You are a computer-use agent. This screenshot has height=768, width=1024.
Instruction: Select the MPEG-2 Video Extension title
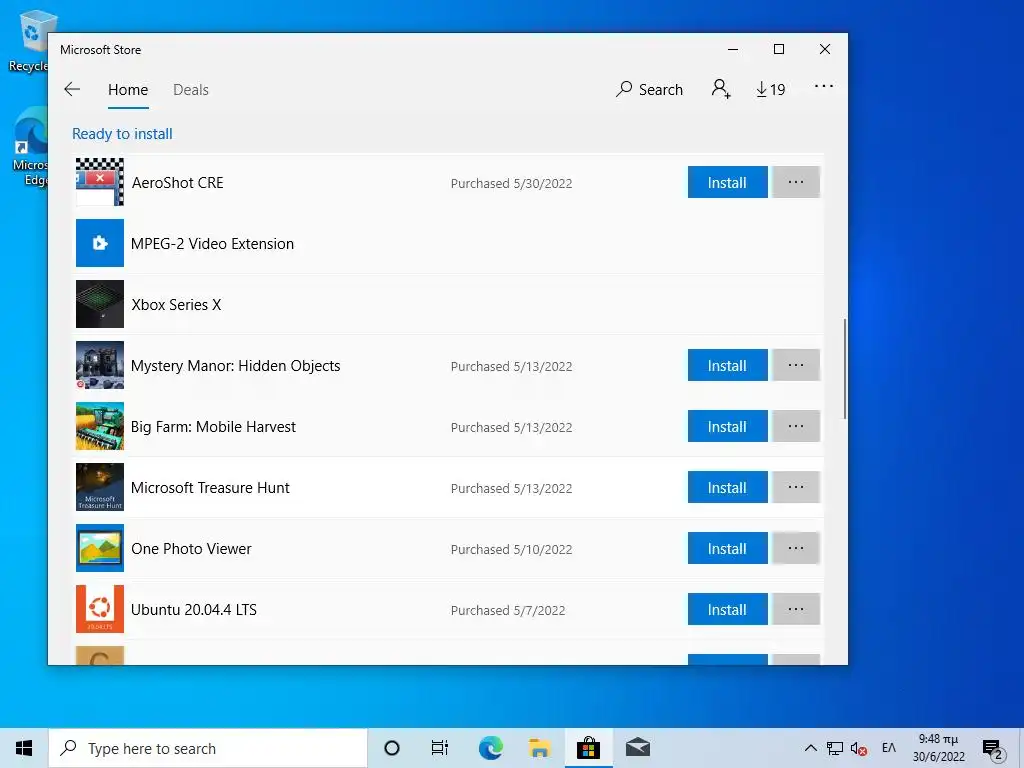click(x=212, y=244)
